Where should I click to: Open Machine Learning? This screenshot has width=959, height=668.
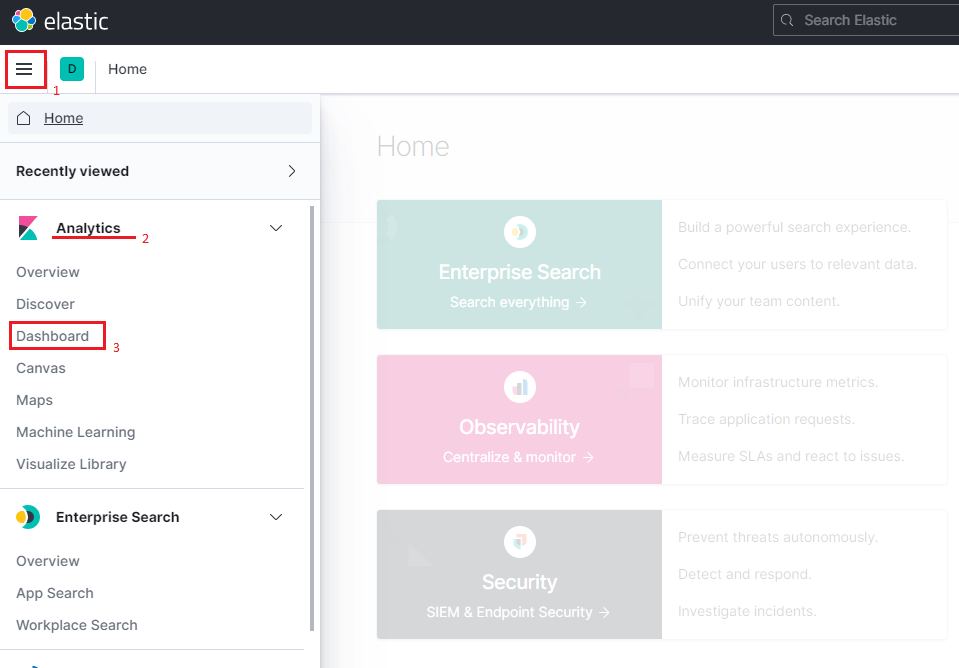pyautogui.click(x=75, y=431)
